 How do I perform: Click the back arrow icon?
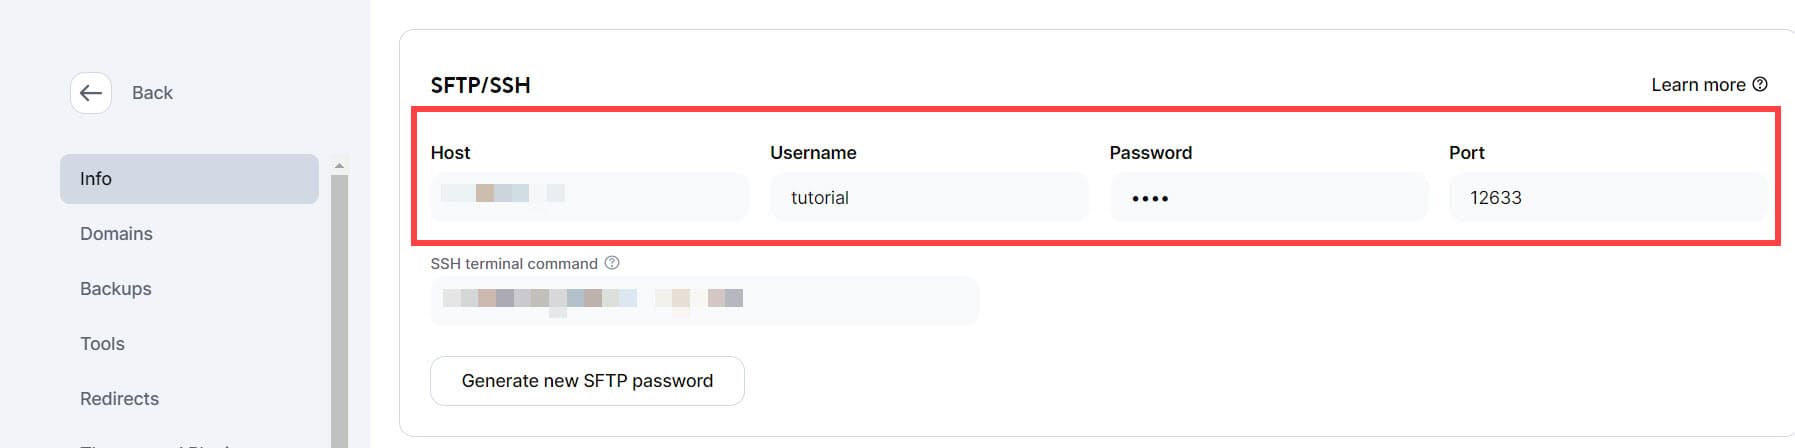point(91,93)
